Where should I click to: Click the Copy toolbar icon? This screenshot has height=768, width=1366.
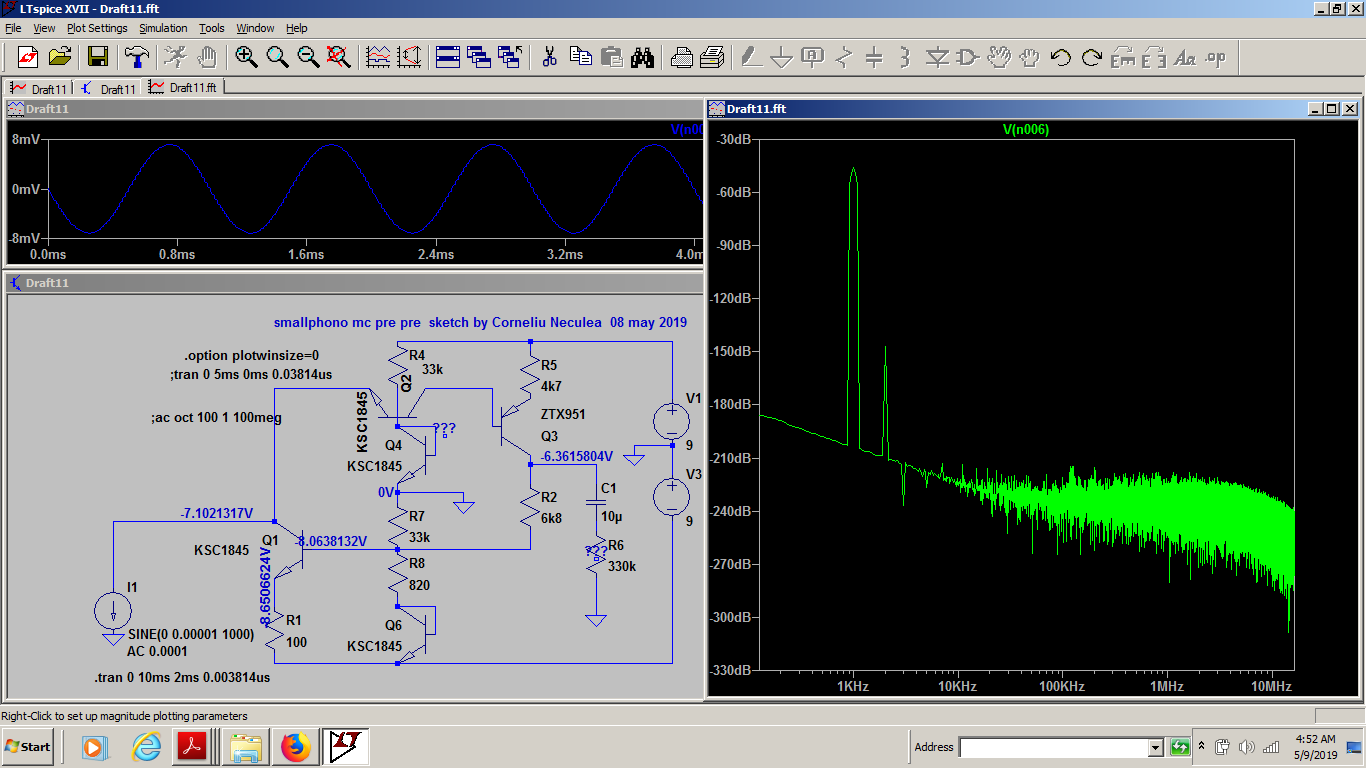580,57
